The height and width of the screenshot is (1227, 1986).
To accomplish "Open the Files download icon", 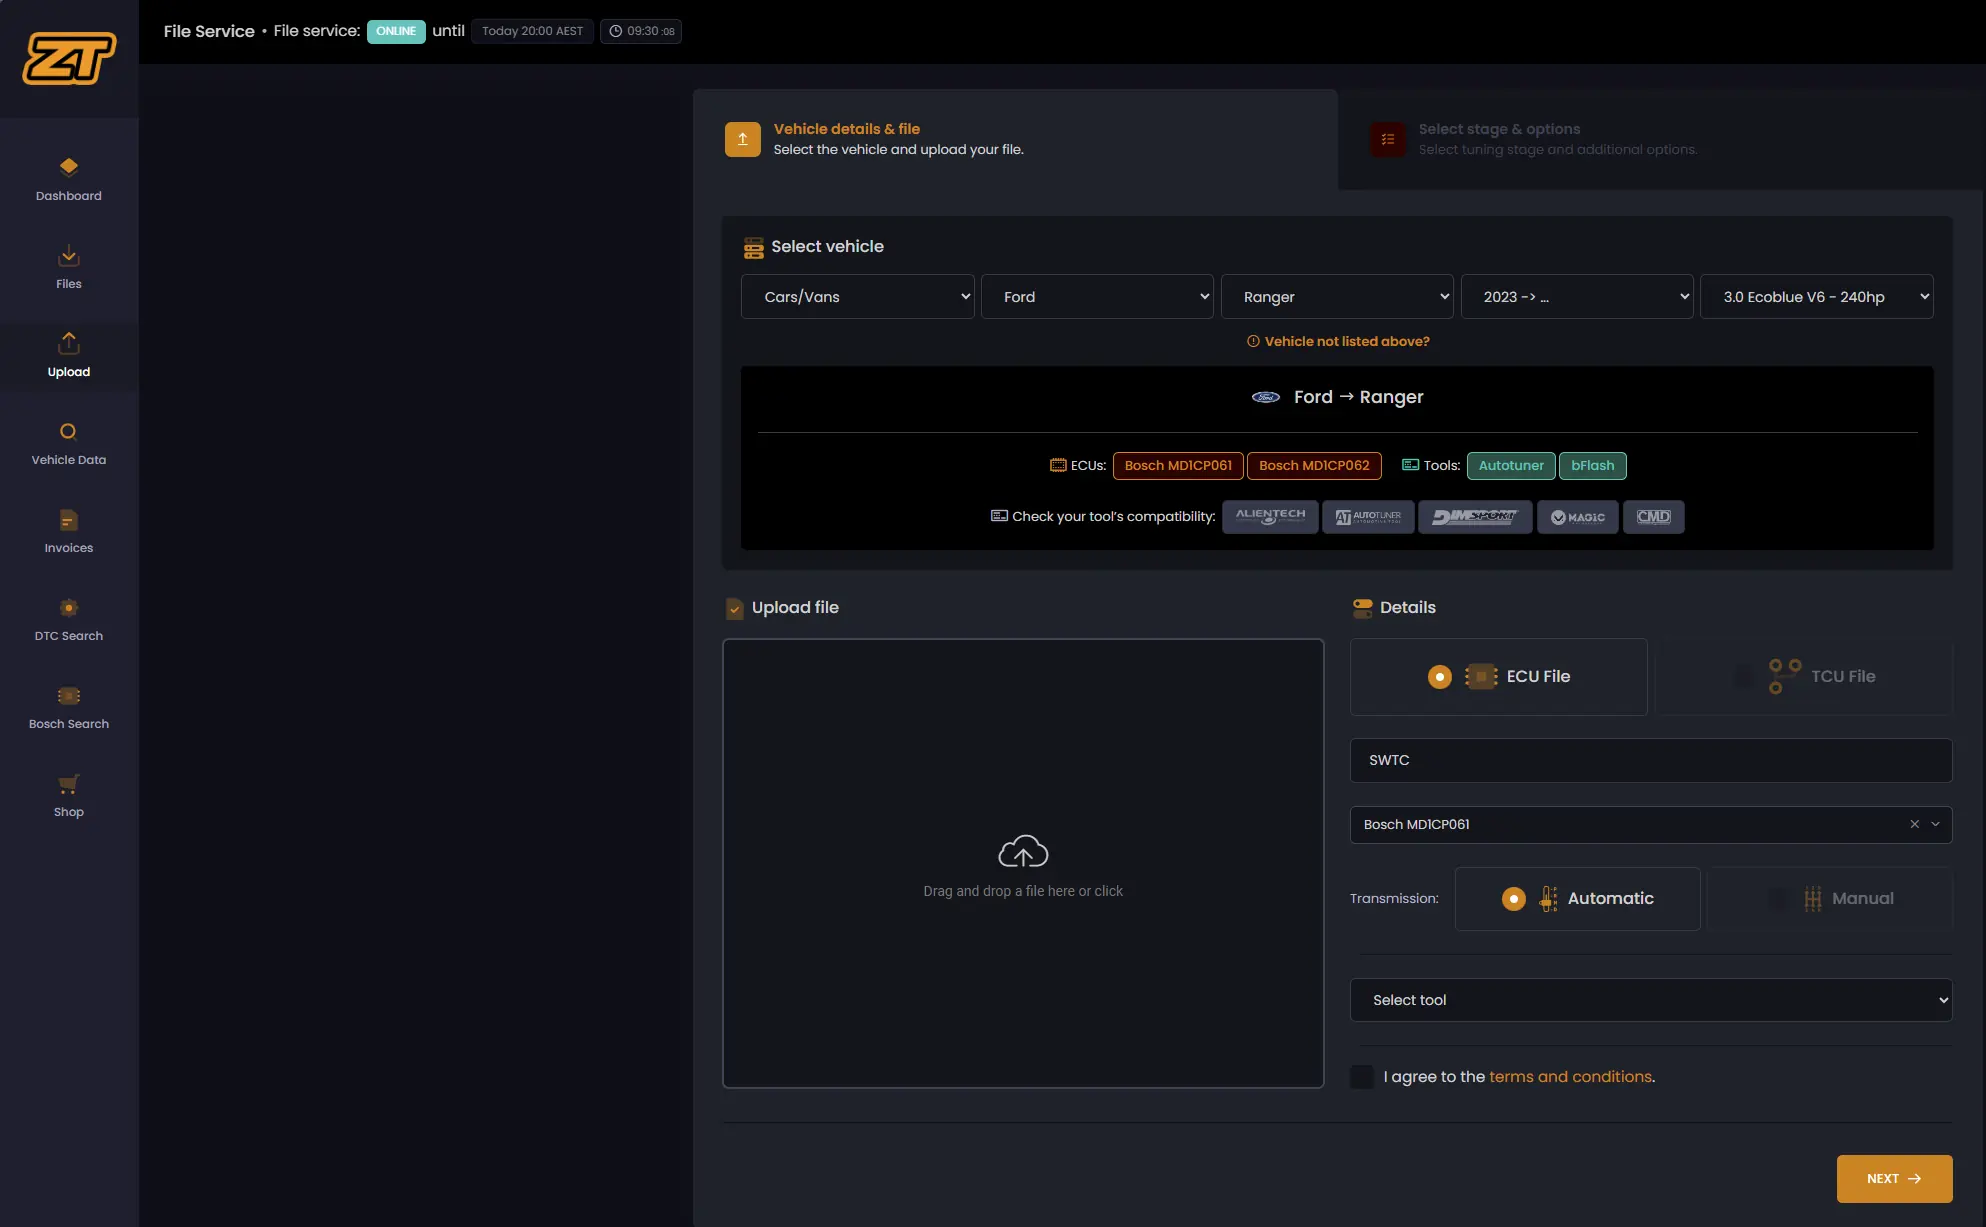I will pos(69,255).
